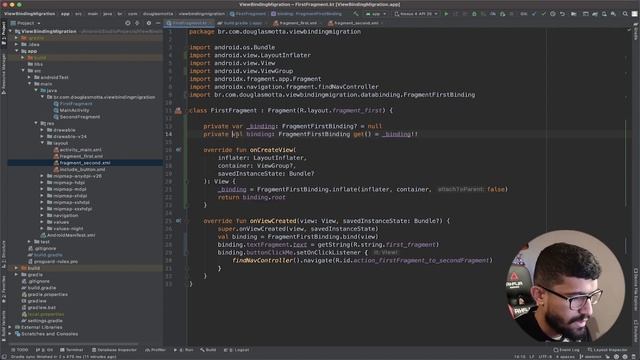Switch to fragment_first.xml editor tab

(x=297, y=23)
